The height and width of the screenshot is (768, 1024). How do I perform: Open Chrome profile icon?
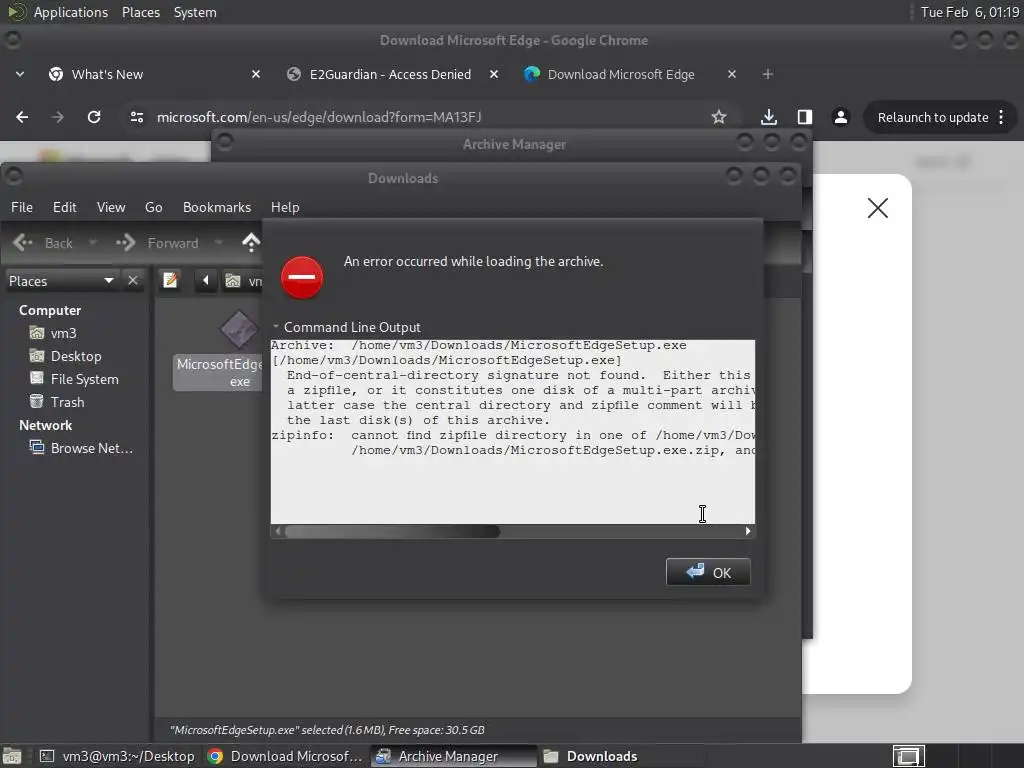coord(840,117)
